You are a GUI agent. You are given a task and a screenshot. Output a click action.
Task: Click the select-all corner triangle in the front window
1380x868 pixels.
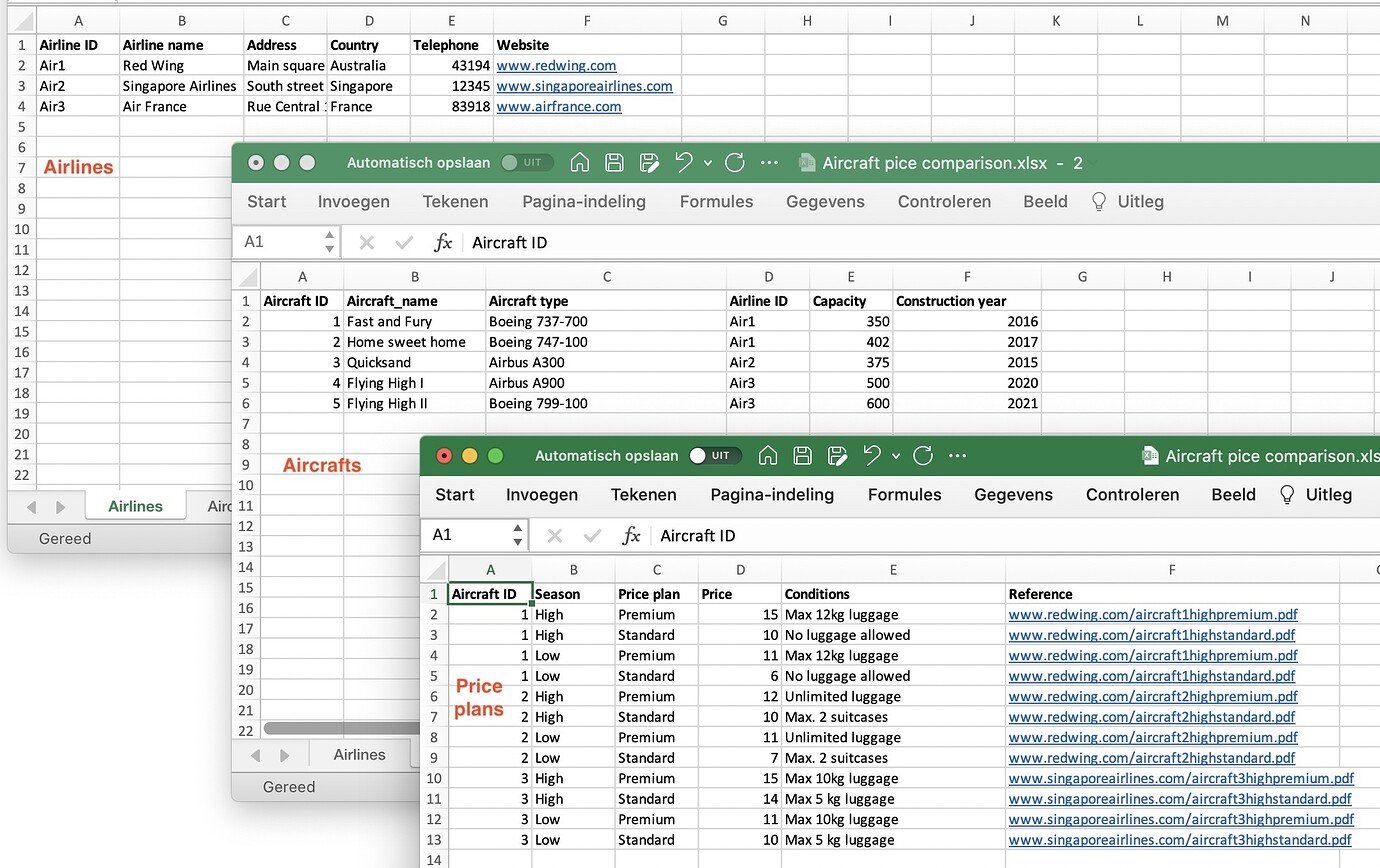pos(436,570)
